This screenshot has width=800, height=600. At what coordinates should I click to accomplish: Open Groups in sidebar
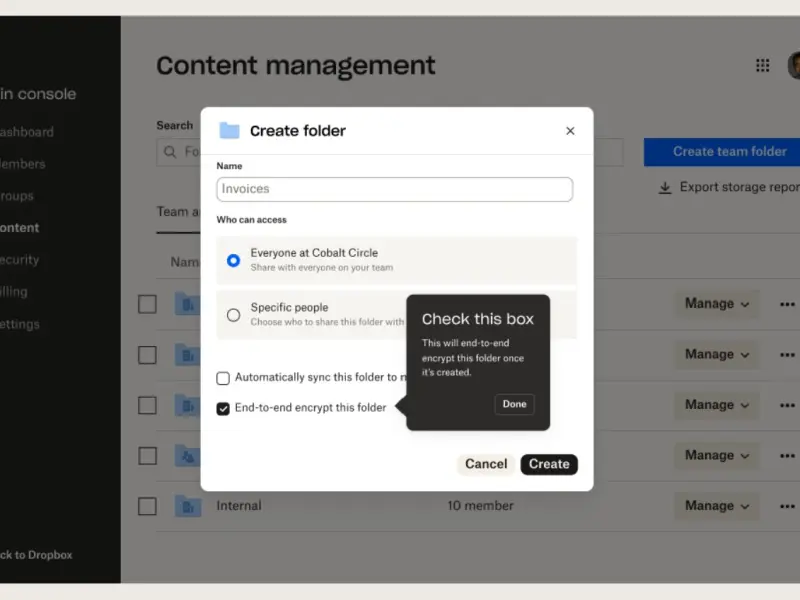pyautogui.click(x=17, y=196)
